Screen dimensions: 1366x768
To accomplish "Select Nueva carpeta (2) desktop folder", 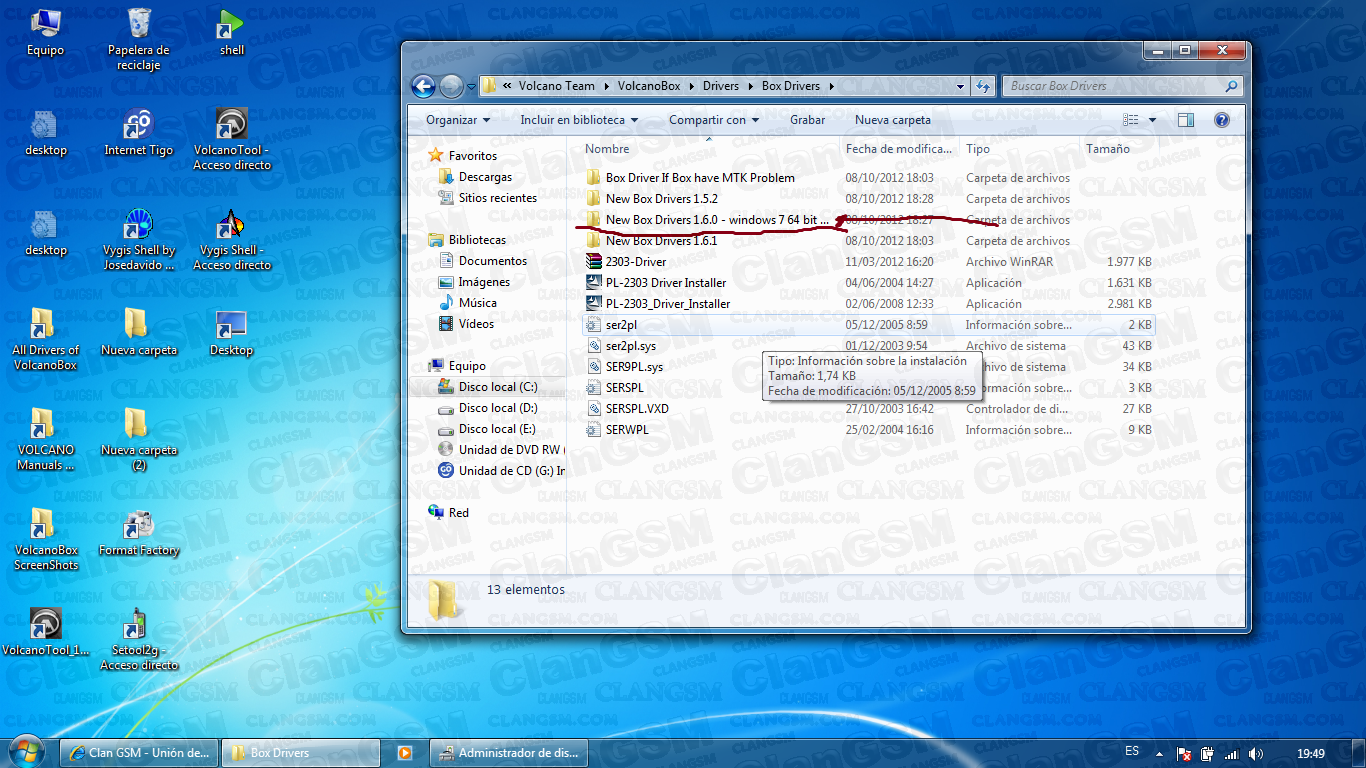I will click(x=139, y=439).
